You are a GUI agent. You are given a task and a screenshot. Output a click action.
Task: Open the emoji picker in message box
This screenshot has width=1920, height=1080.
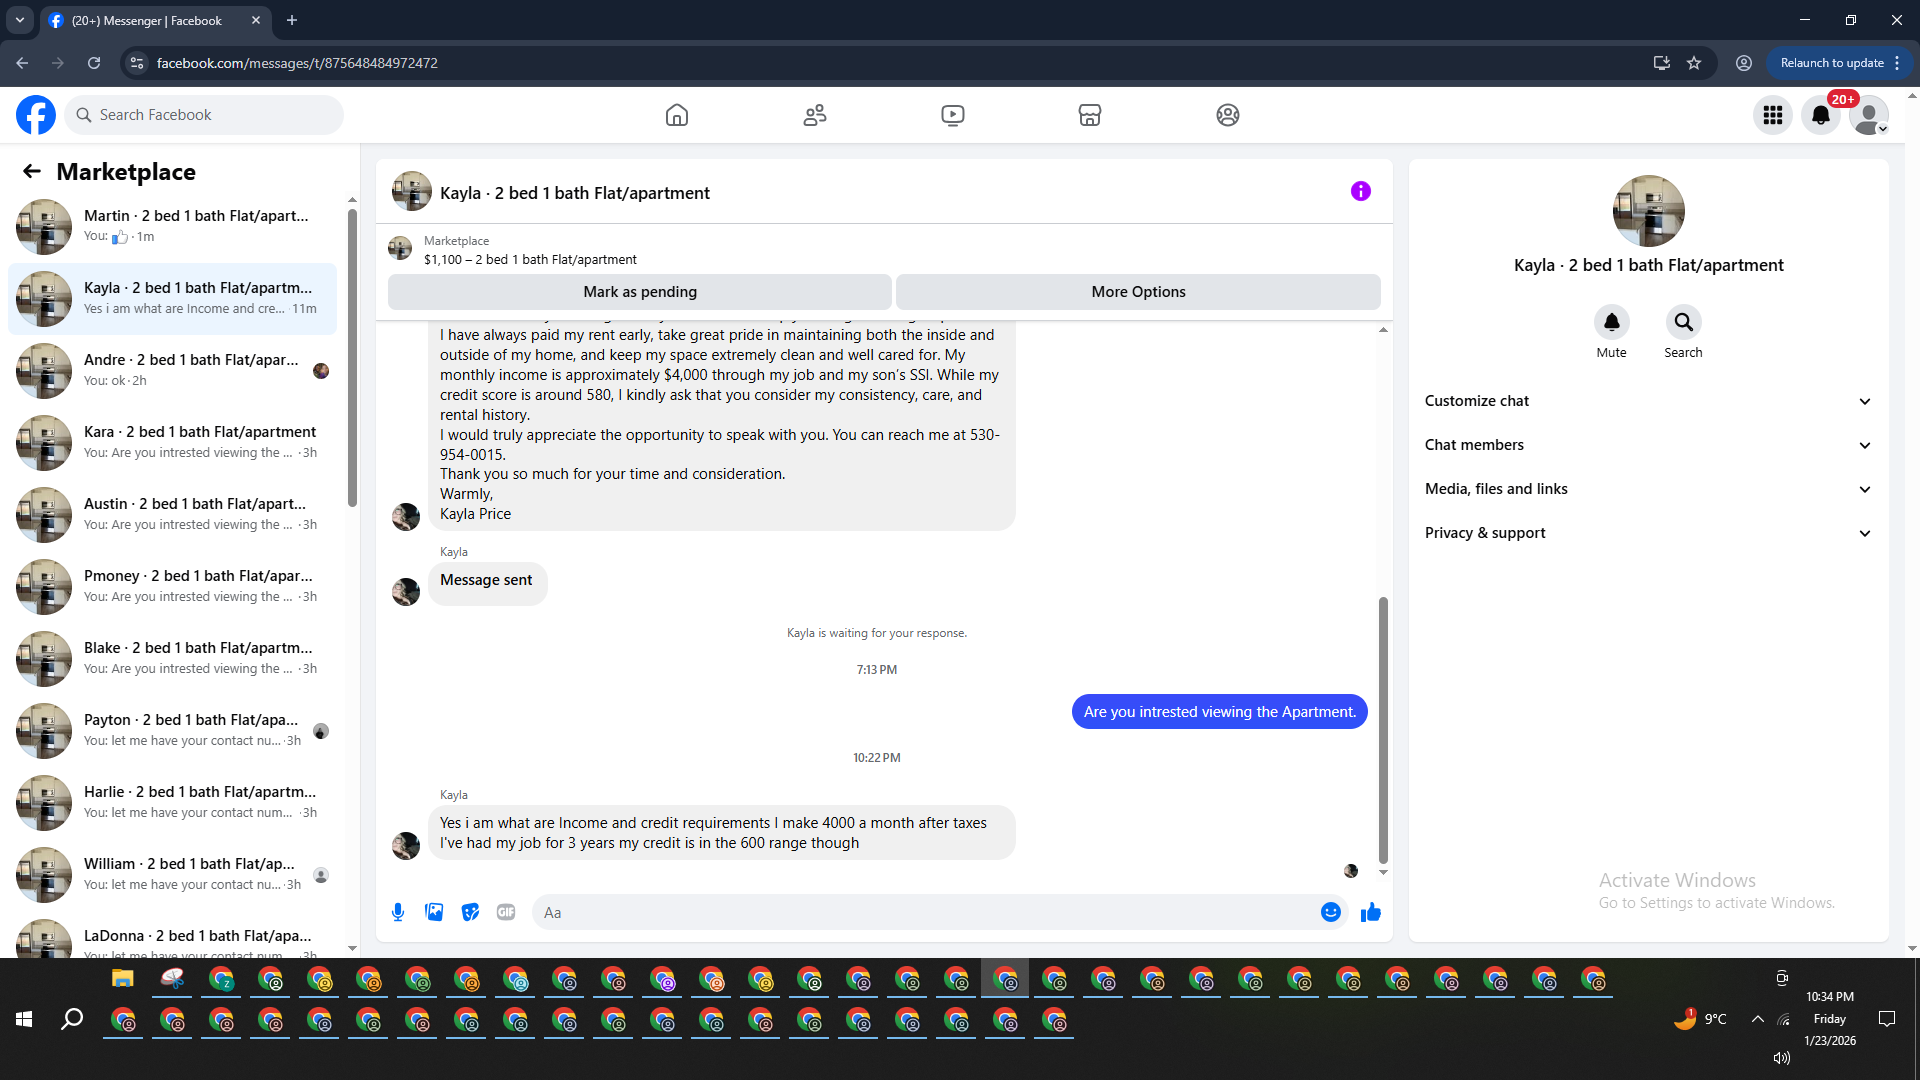[1330, 912]
